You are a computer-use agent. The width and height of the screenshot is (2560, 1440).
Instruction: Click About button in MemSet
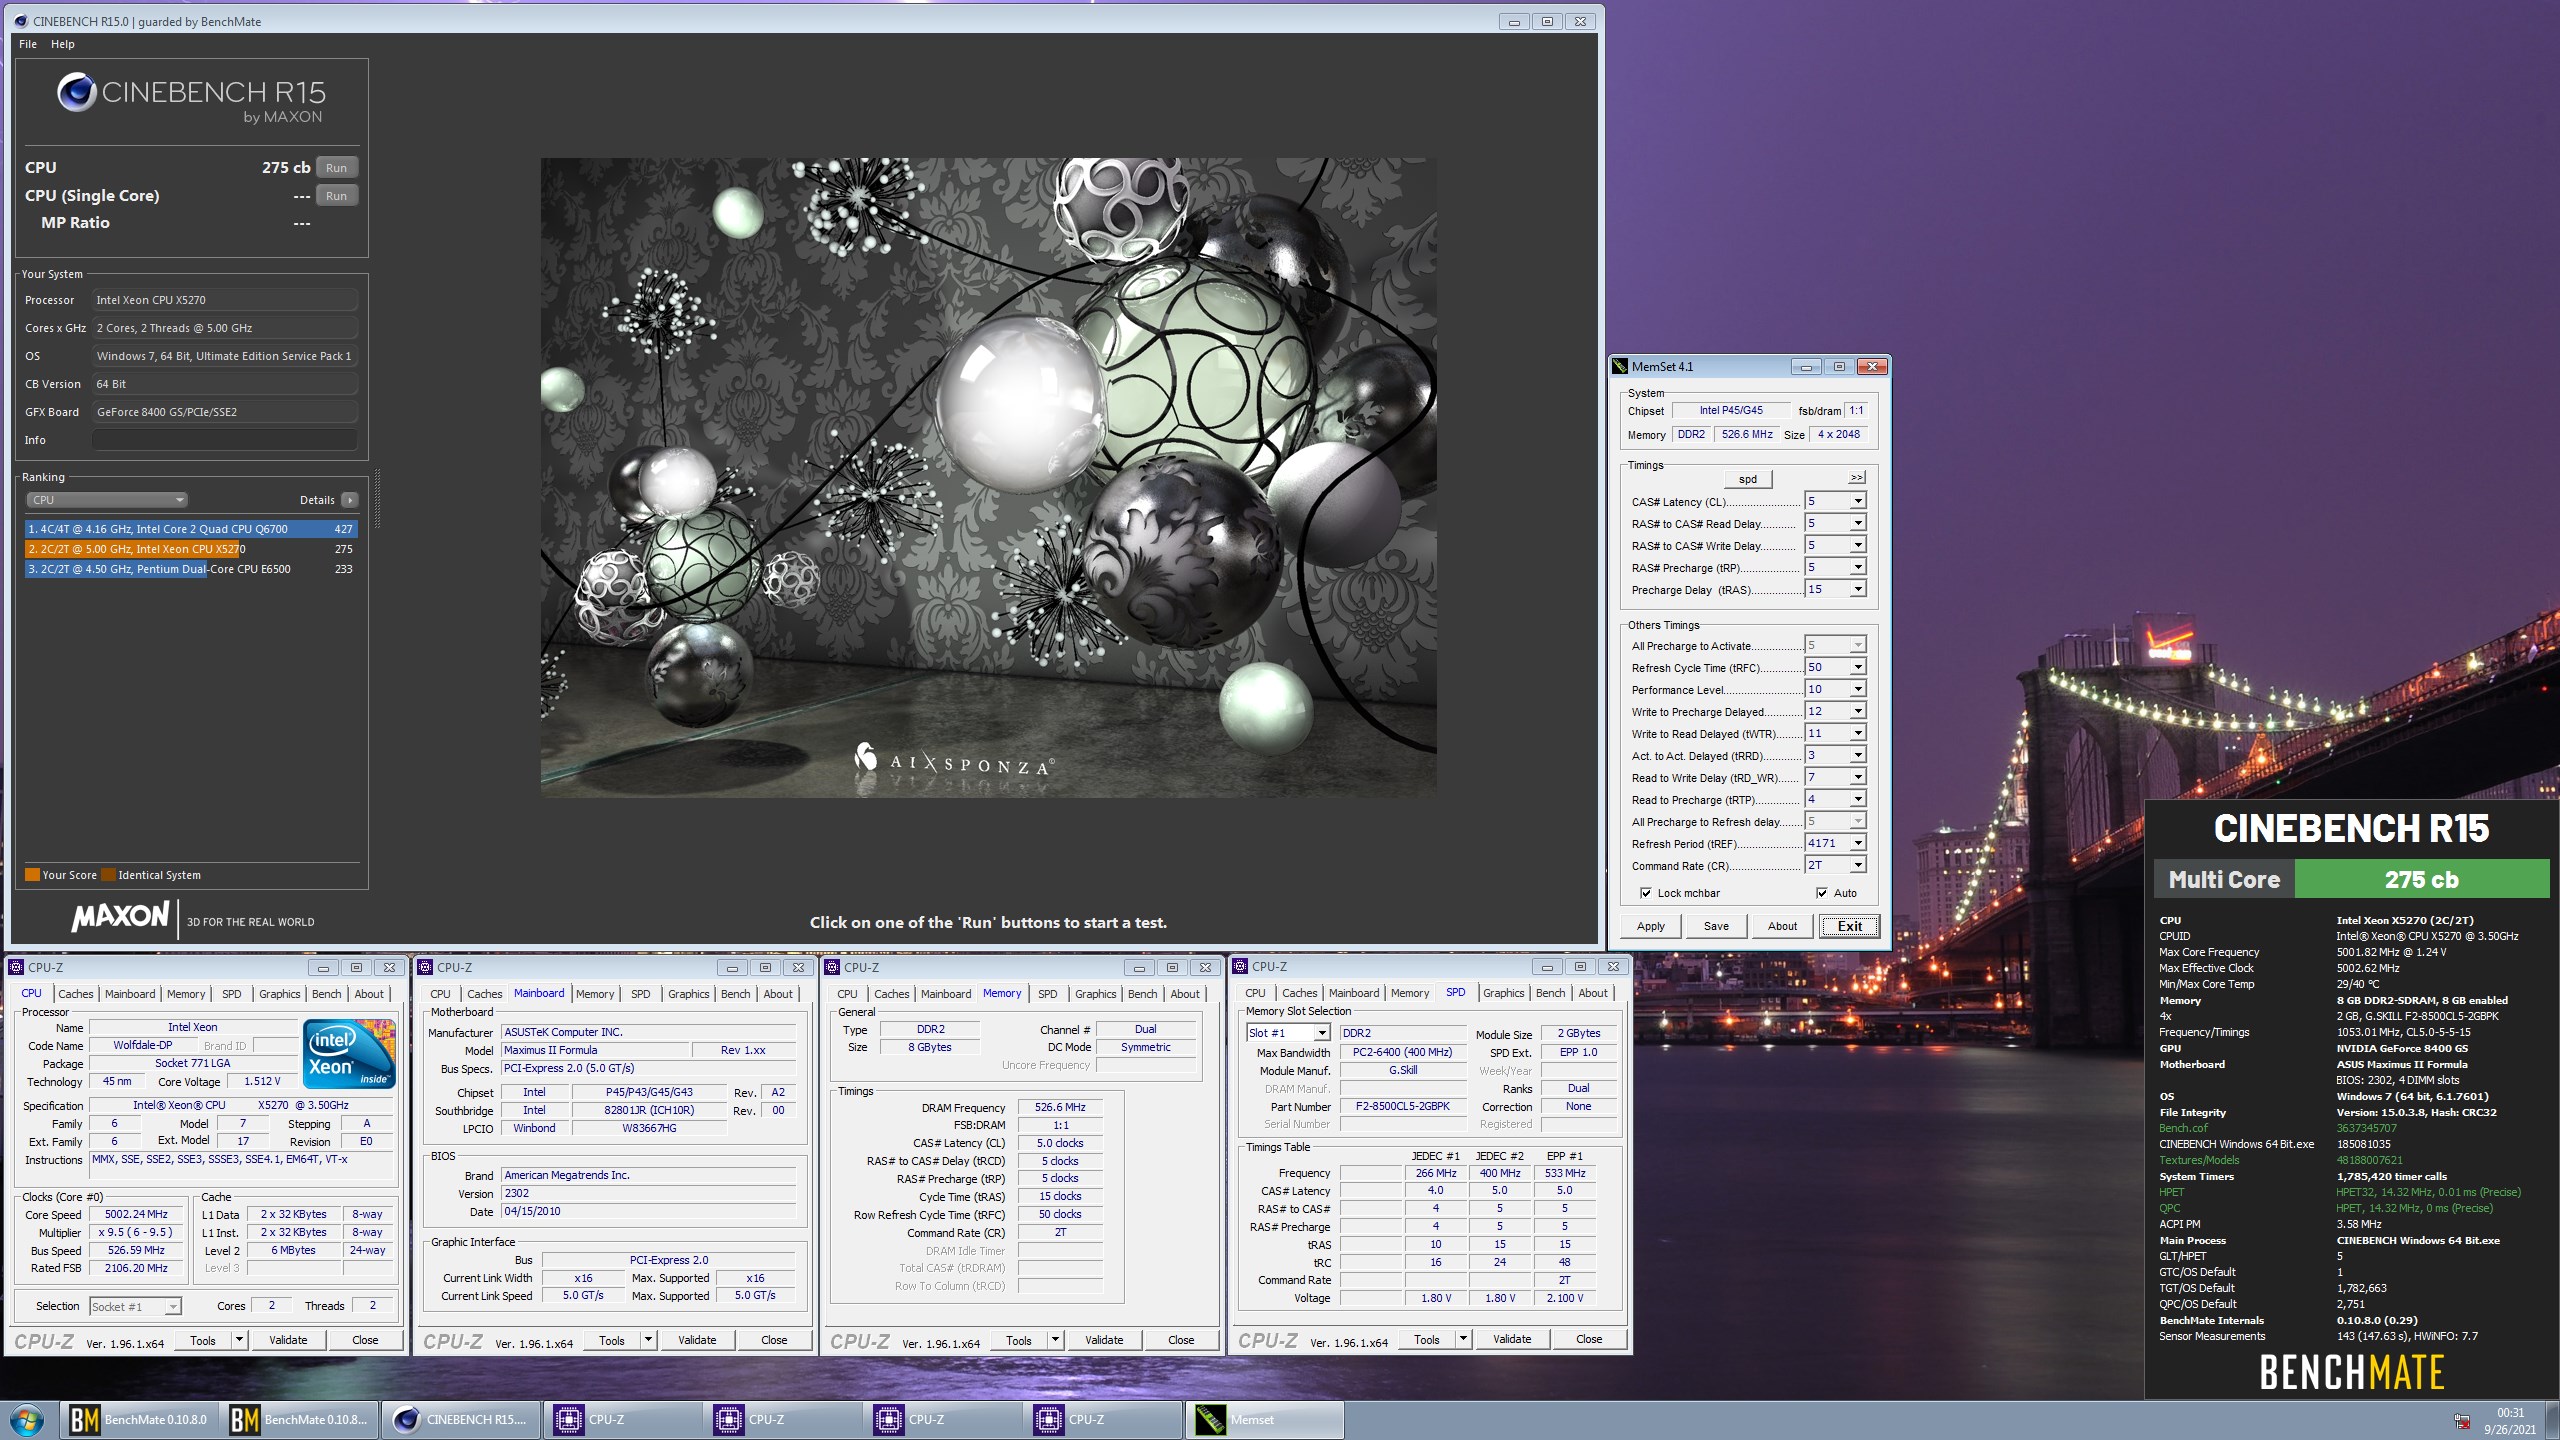coord(1782,926)
